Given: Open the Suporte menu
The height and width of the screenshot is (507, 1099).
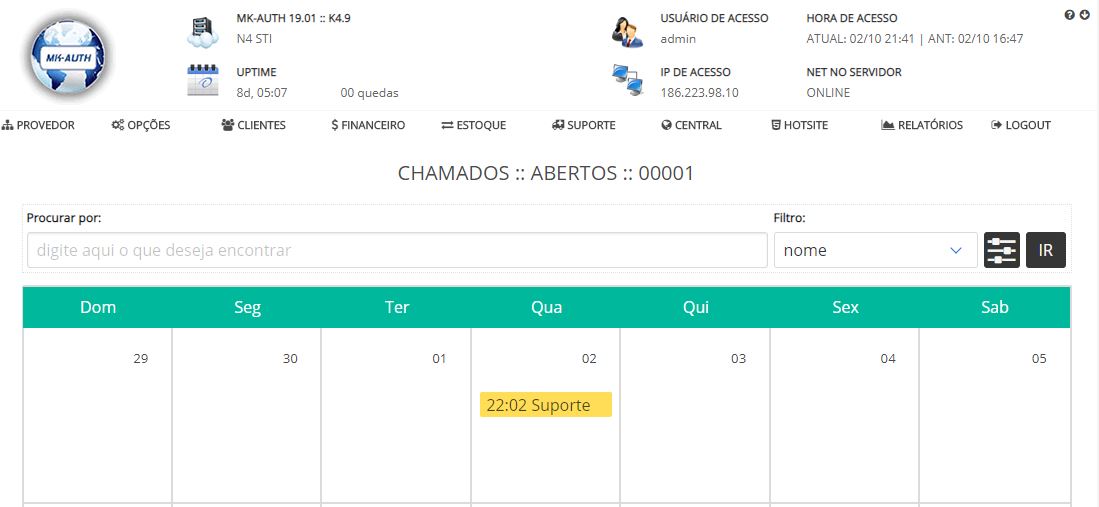Looking at the screenshot, I should click(583, 125).
